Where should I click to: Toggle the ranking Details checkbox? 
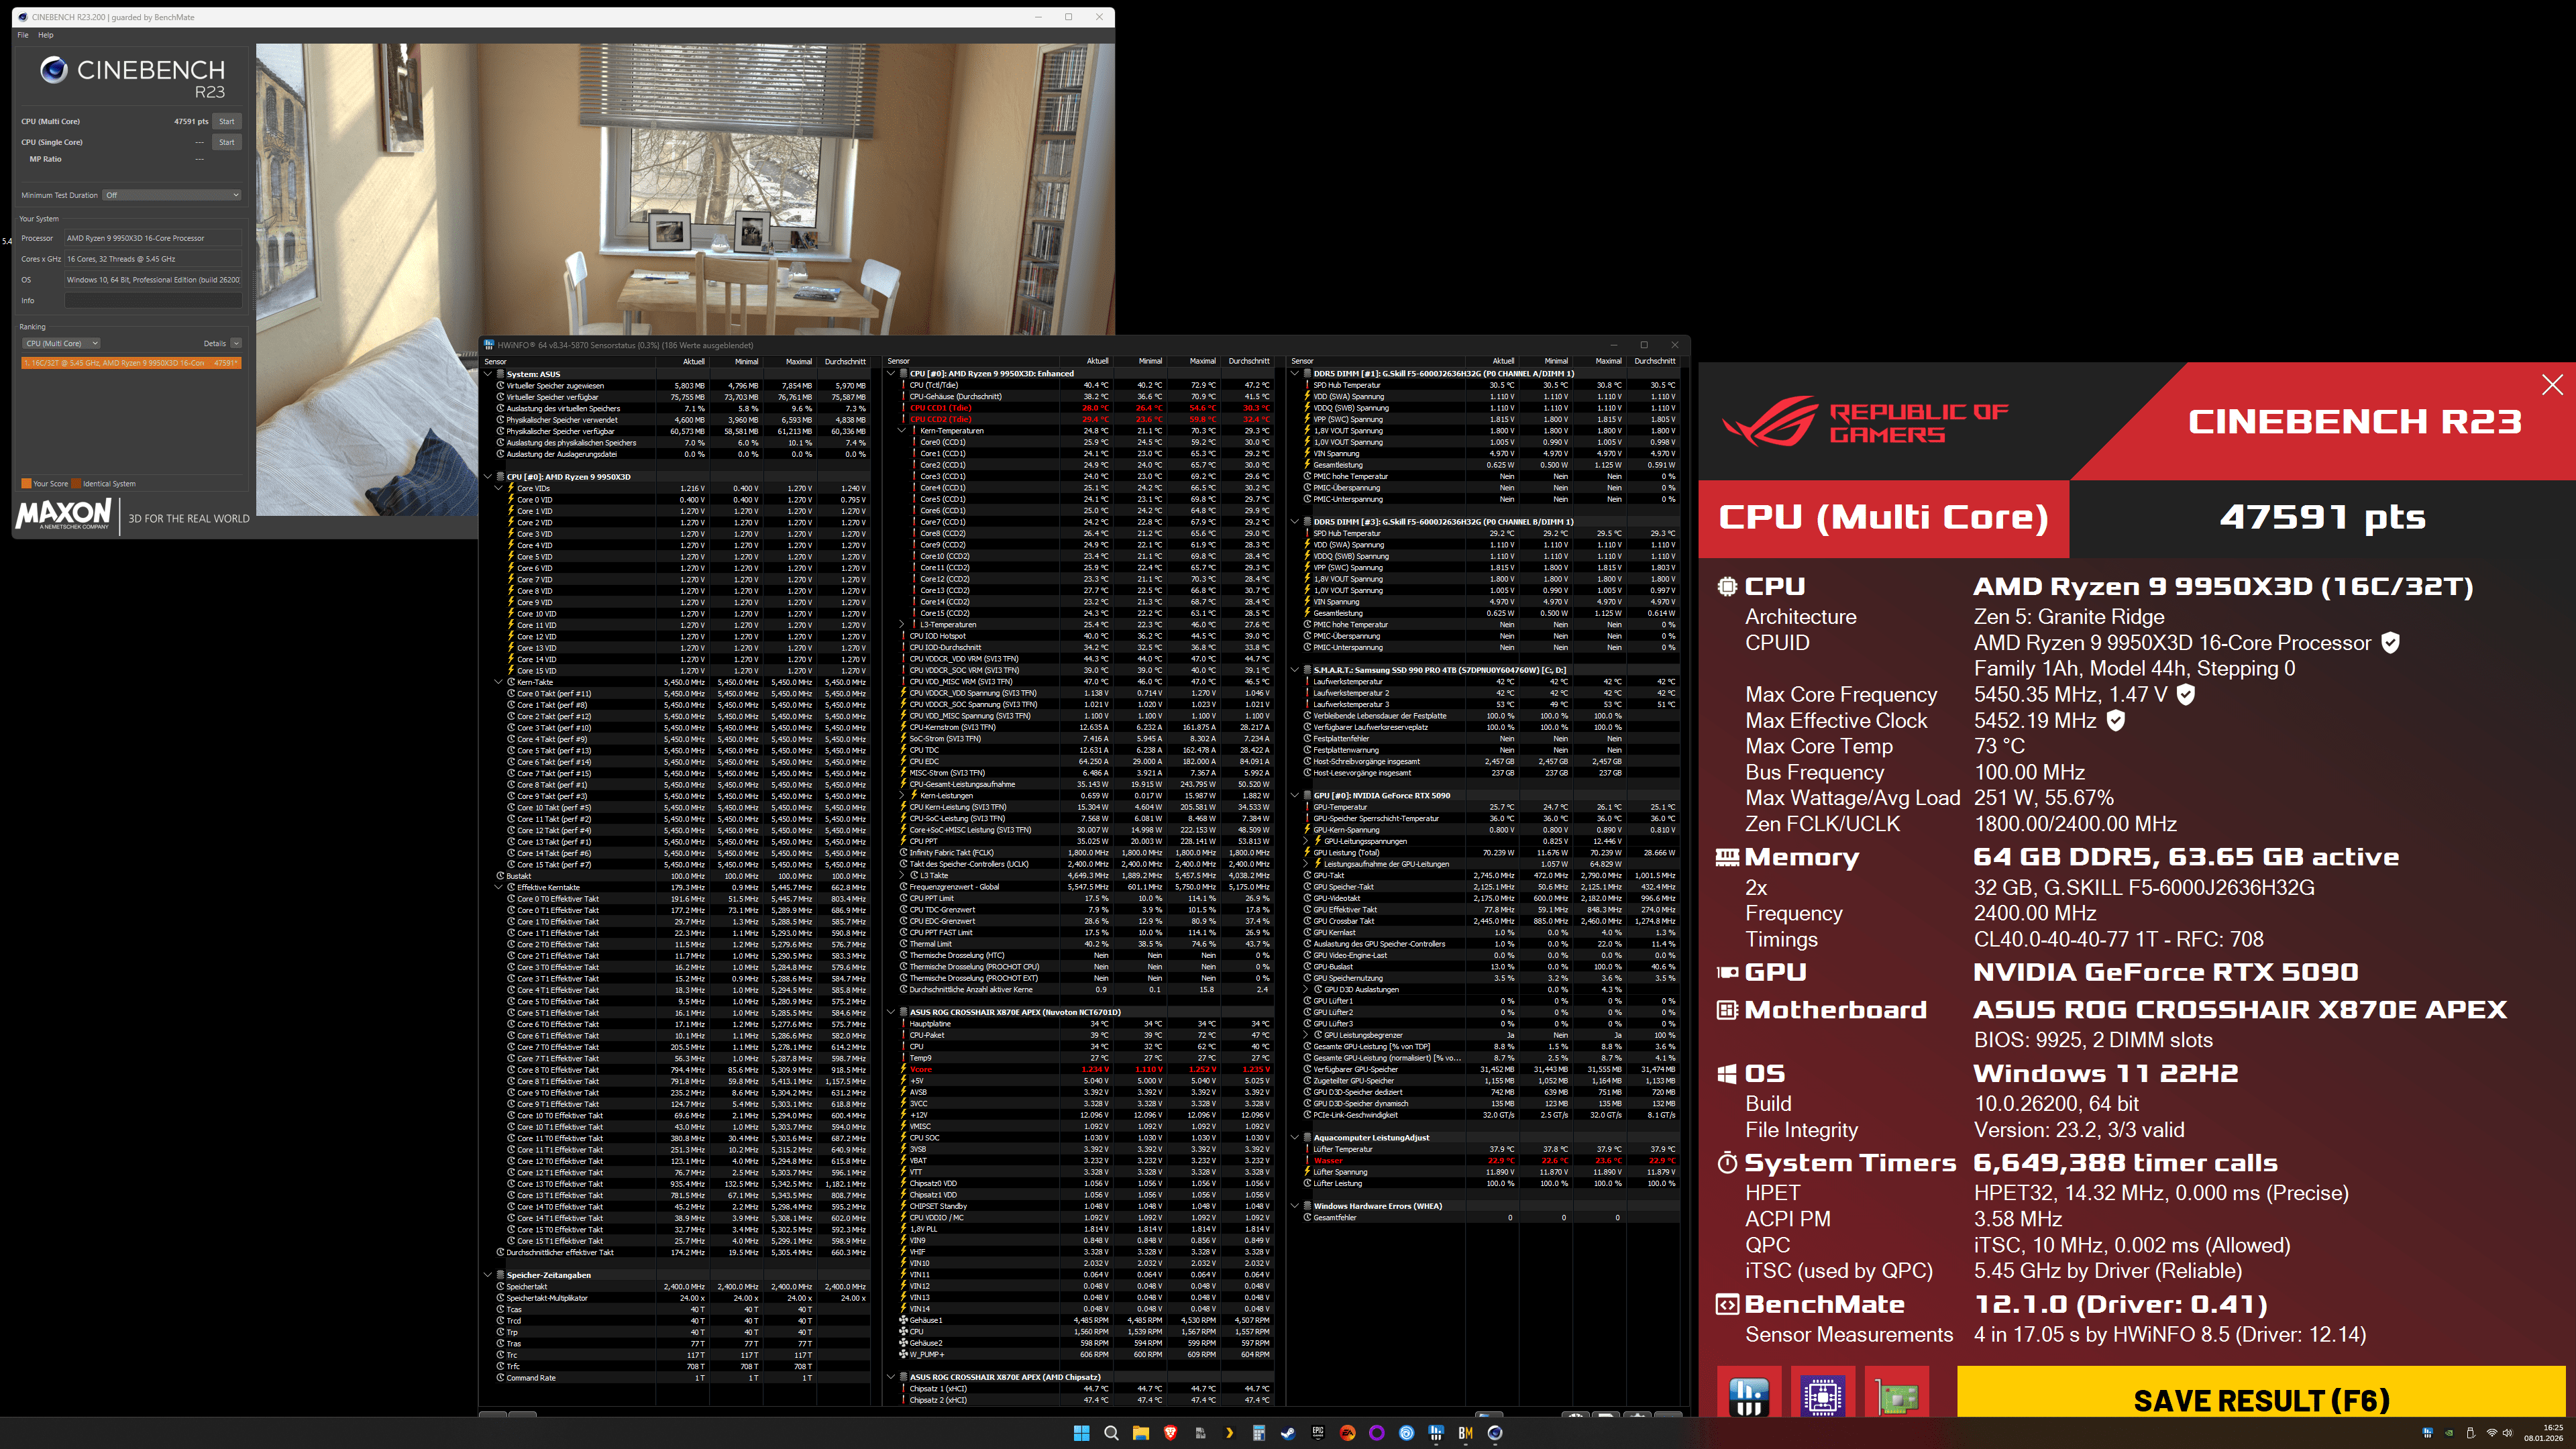coord(236,343)
